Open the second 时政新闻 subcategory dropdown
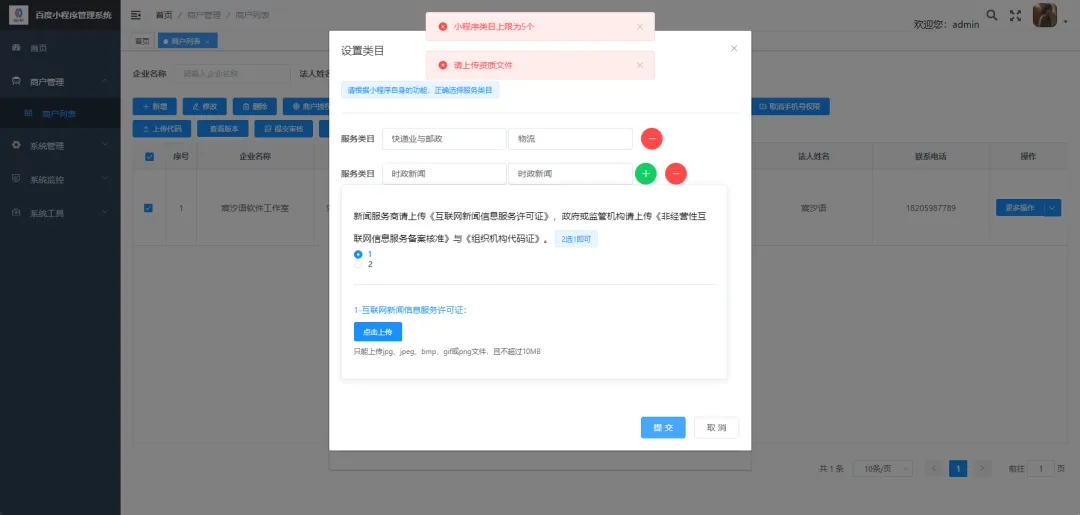This screenshot has height=515, width=1080. pos(570,174)
